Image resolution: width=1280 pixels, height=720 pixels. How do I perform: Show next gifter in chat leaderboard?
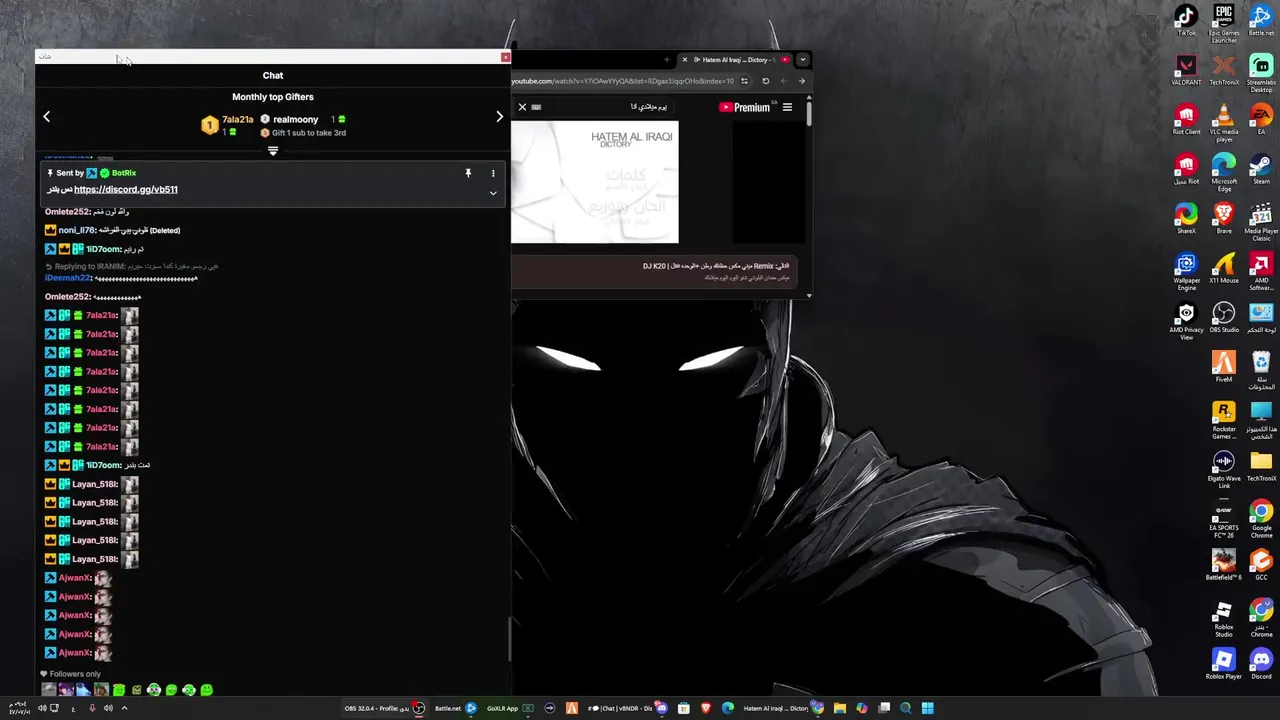[499, 117]
